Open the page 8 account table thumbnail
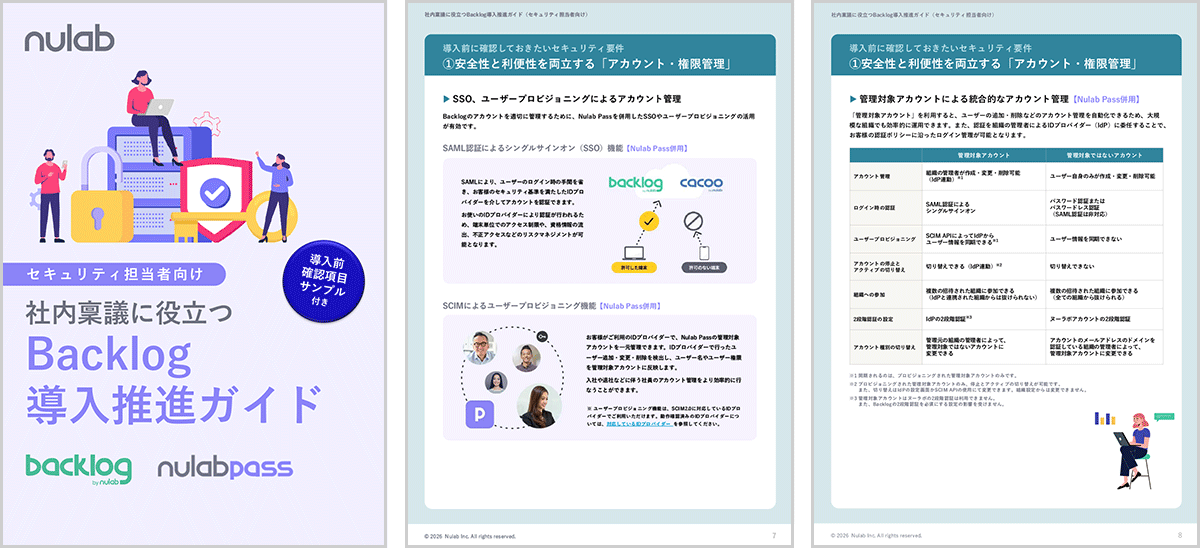Screen dimensions: 1200x548 coord(1006,273)
